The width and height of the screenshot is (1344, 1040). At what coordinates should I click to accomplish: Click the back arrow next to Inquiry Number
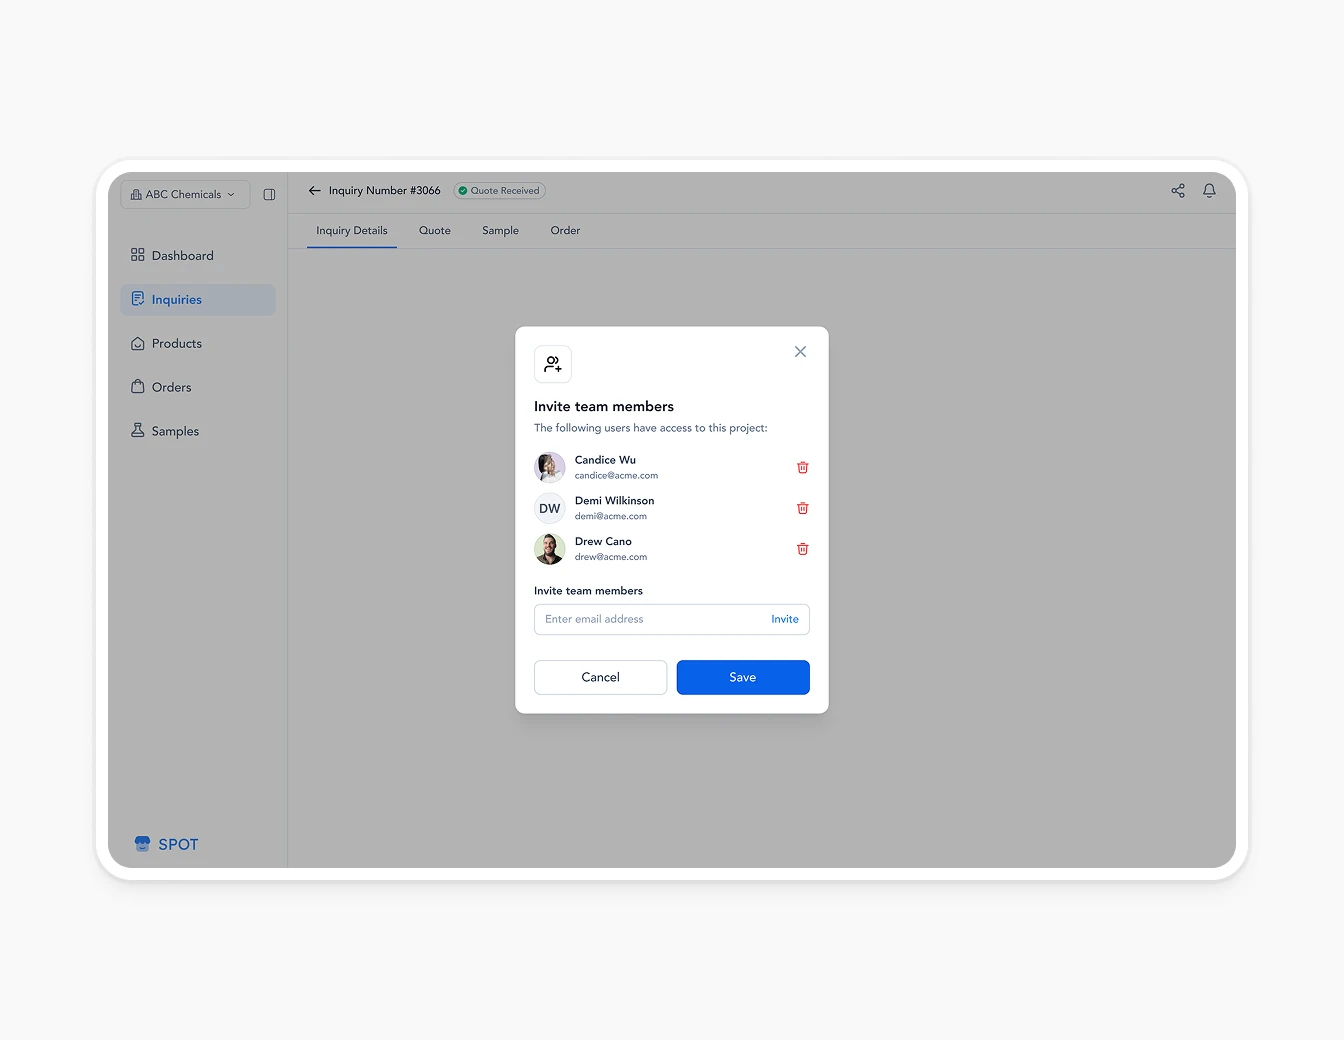click(x=314, y=190)
